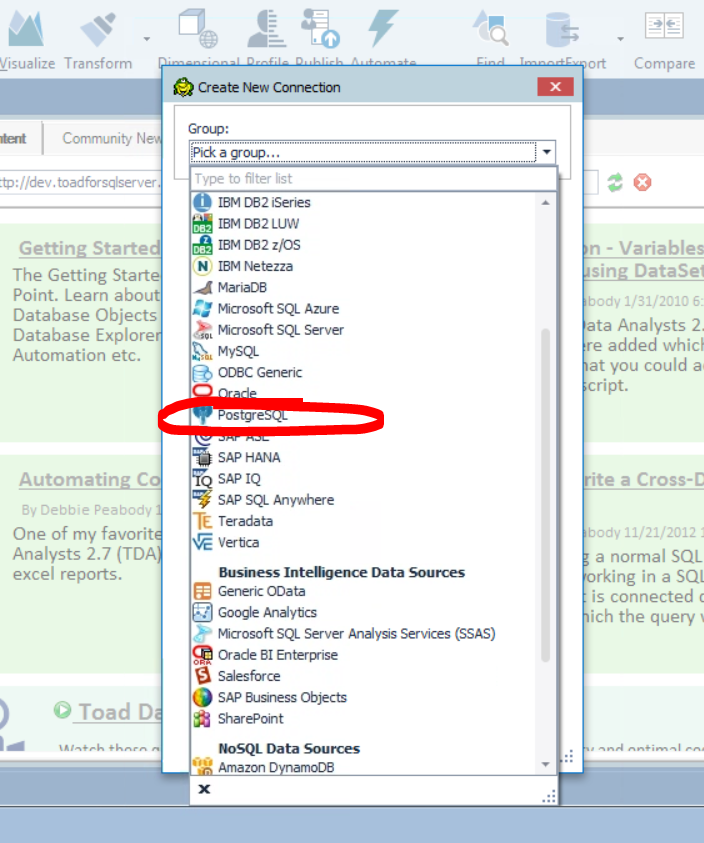Image resolution: width=704 pixels, height=843 pixels.
Task: Open the Automate lightning icon
Action: click(x=383, y=28)
